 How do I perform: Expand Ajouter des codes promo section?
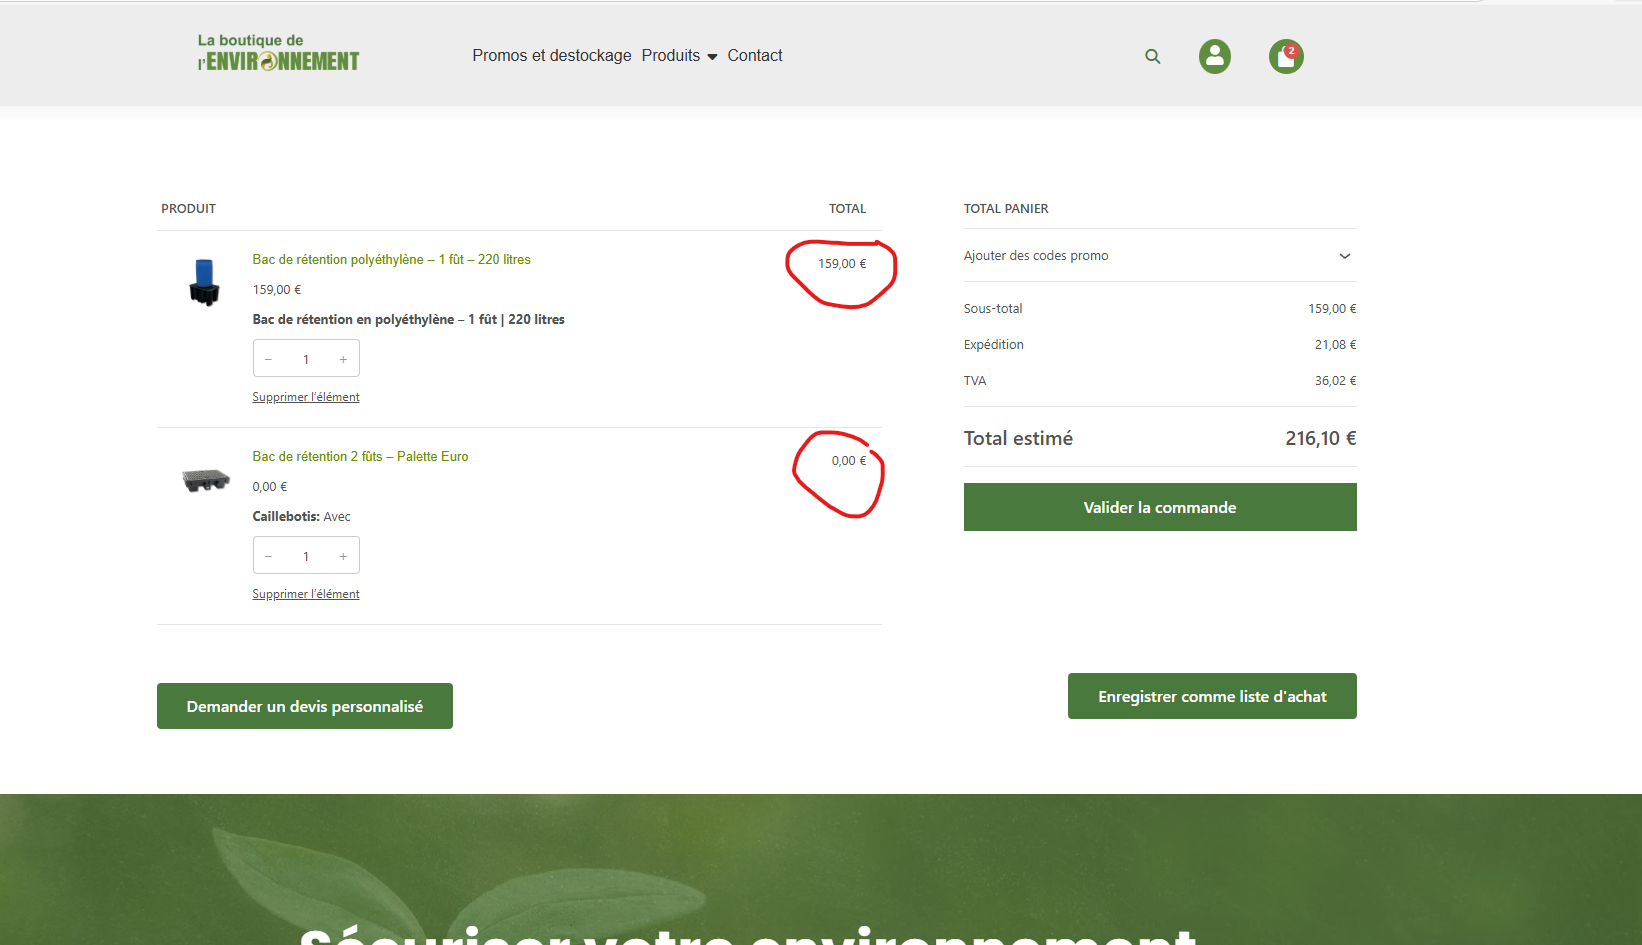pos(1159,256)
